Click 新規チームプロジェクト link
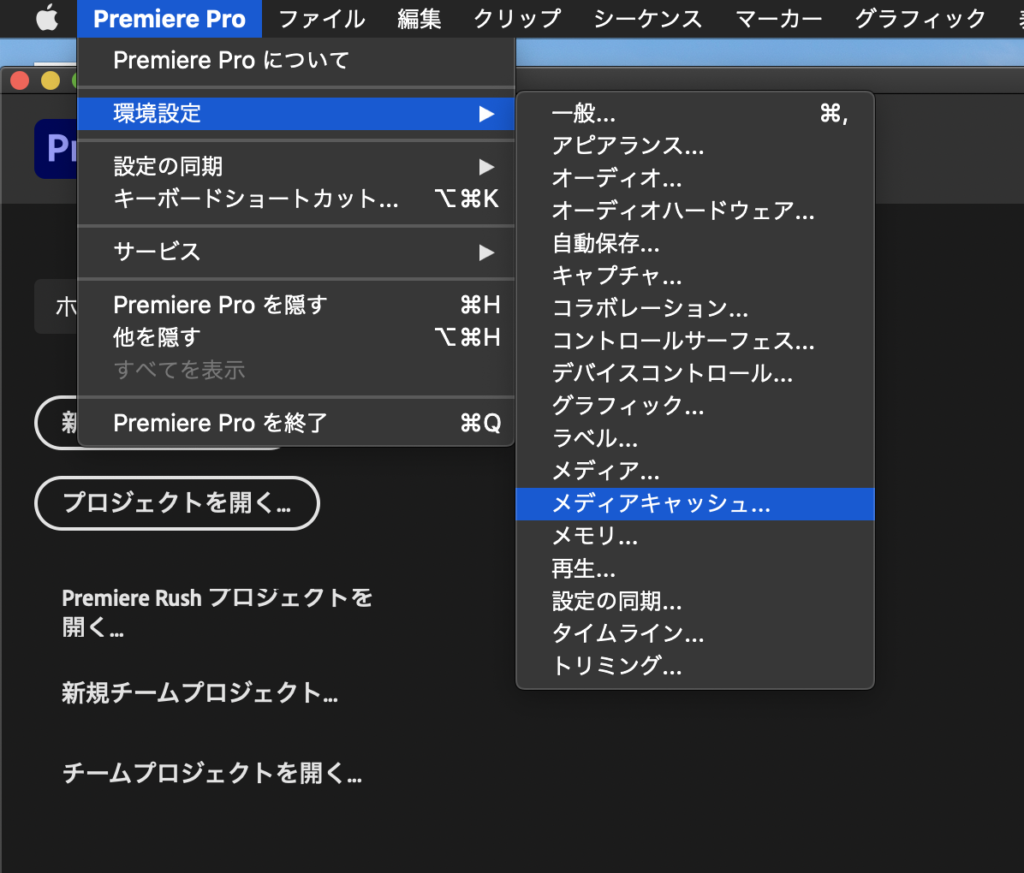The height and width of the screenshot is (873, 1024). click(199, 693)
